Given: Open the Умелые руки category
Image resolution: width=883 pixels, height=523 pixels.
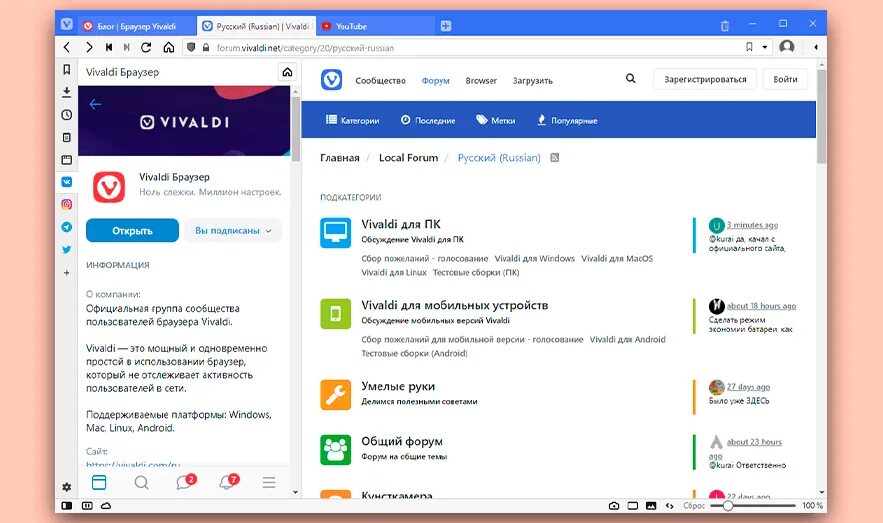Looking at the screenshot, I should point(398,386).
